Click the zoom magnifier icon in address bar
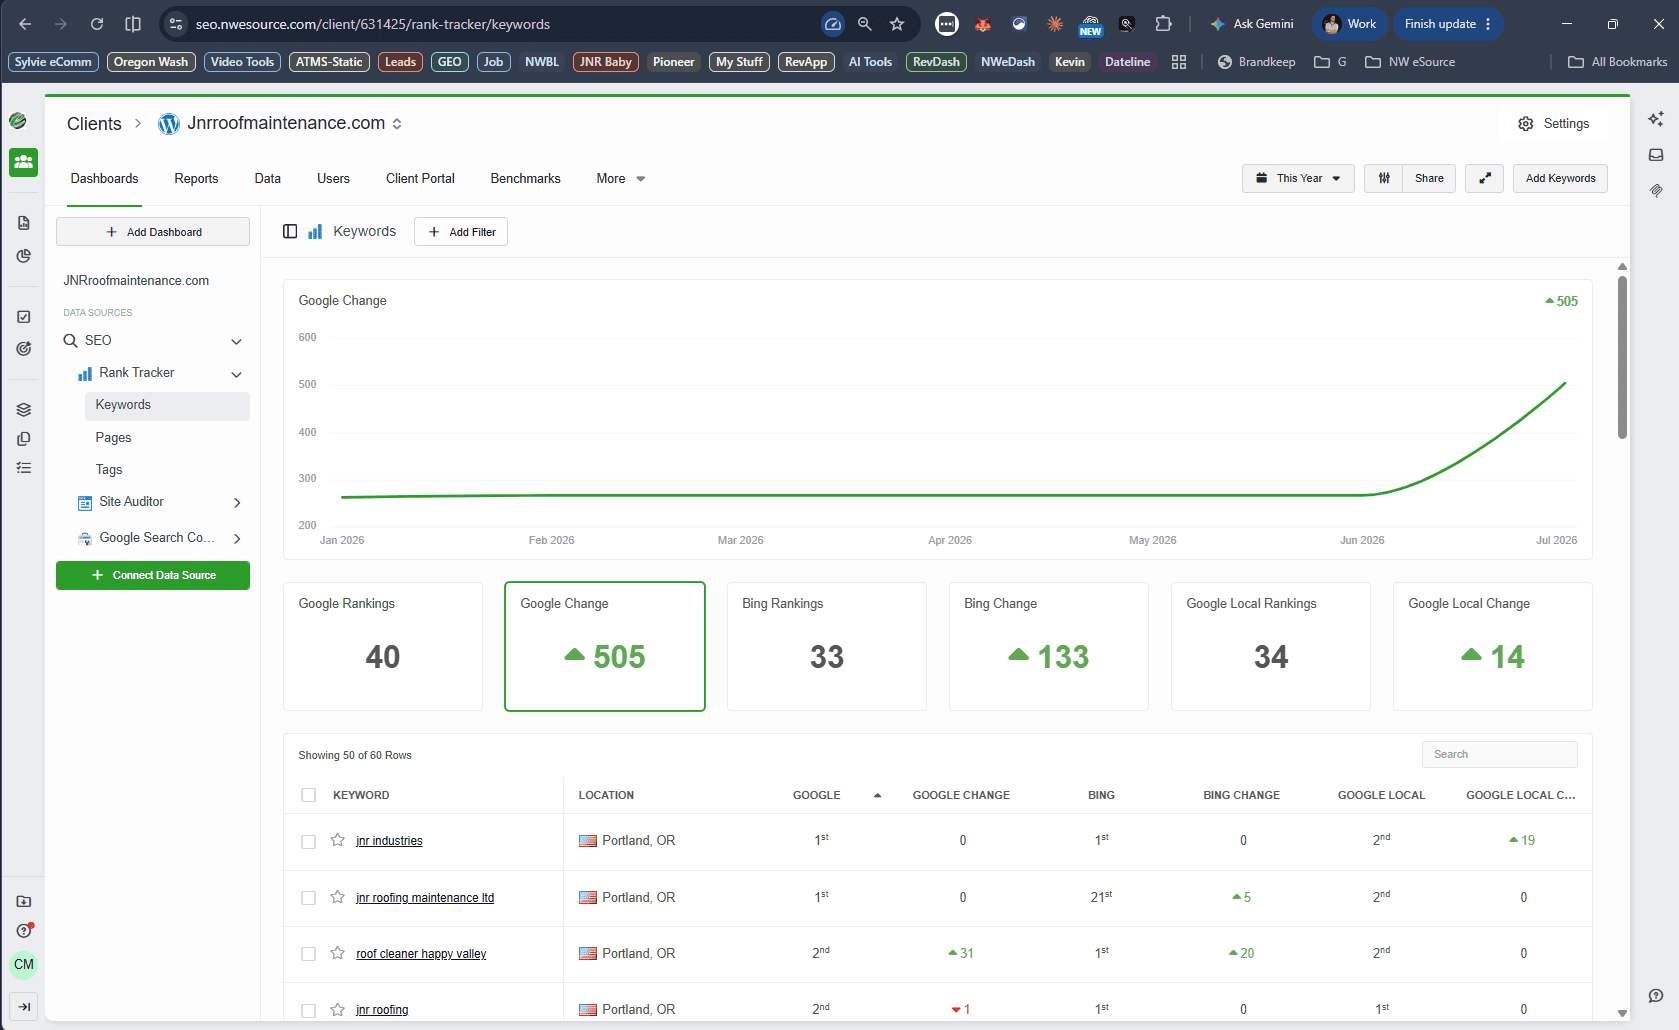The image size is (1679, 1030). (x=865, y=24)
